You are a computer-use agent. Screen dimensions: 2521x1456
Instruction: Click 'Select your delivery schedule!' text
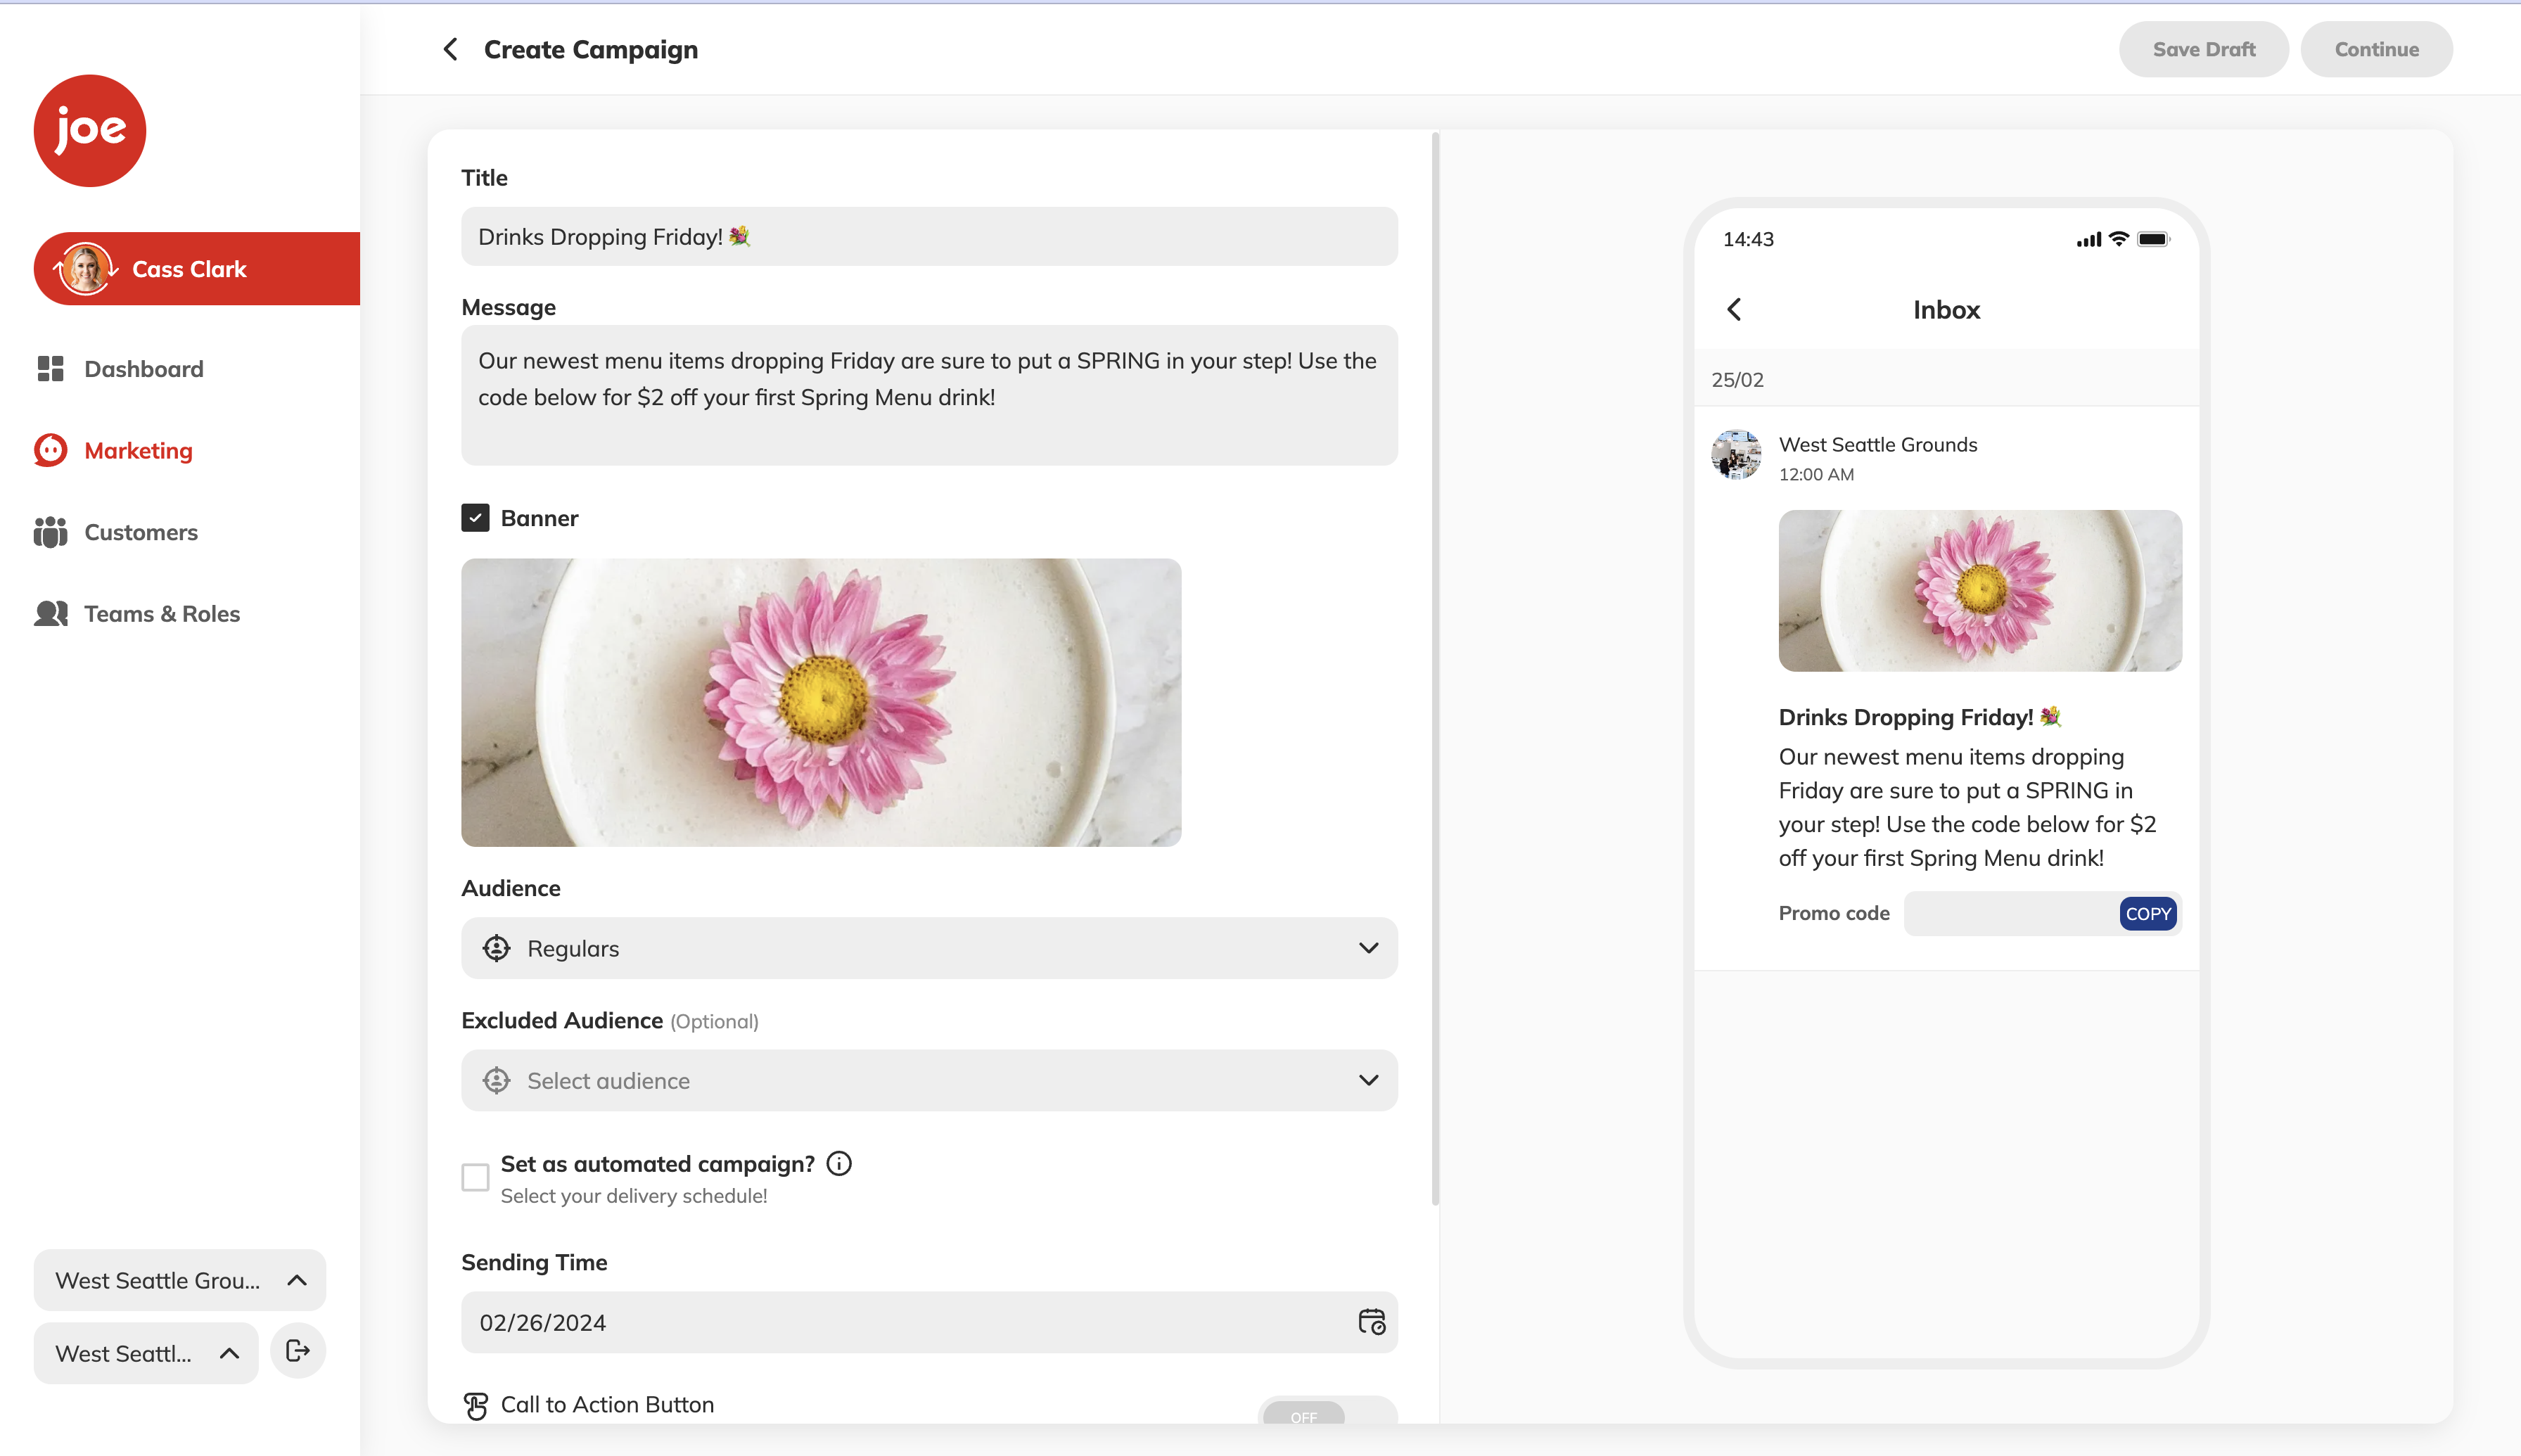click(x=634, y=1196)
